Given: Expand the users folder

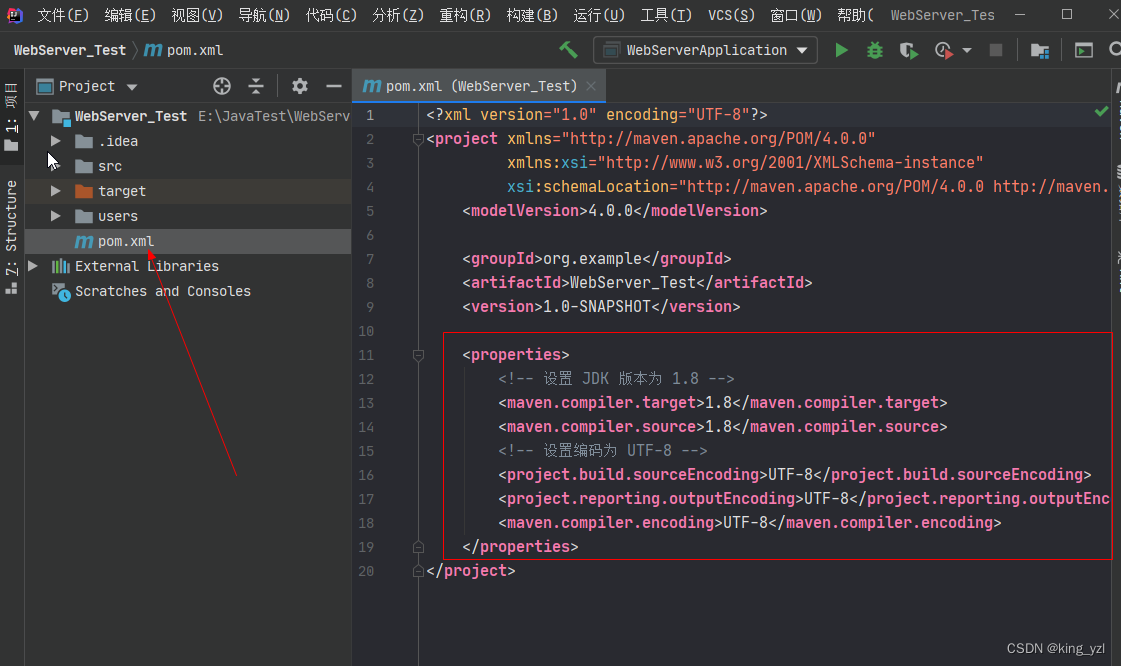Looking at the screenshot, I should click(x=56, y=216).
